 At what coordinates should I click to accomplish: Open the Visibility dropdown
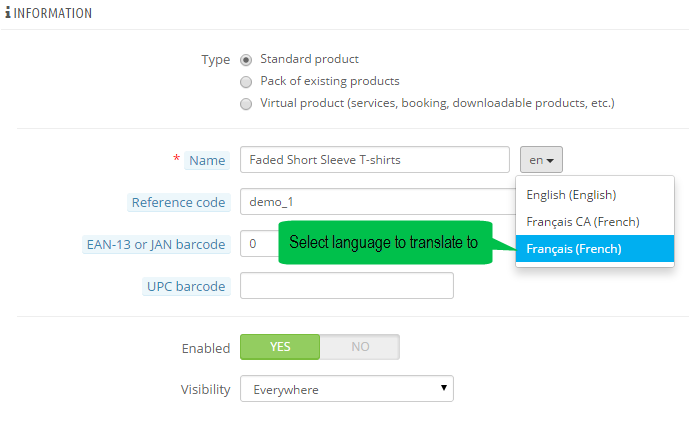coord(347,389)
